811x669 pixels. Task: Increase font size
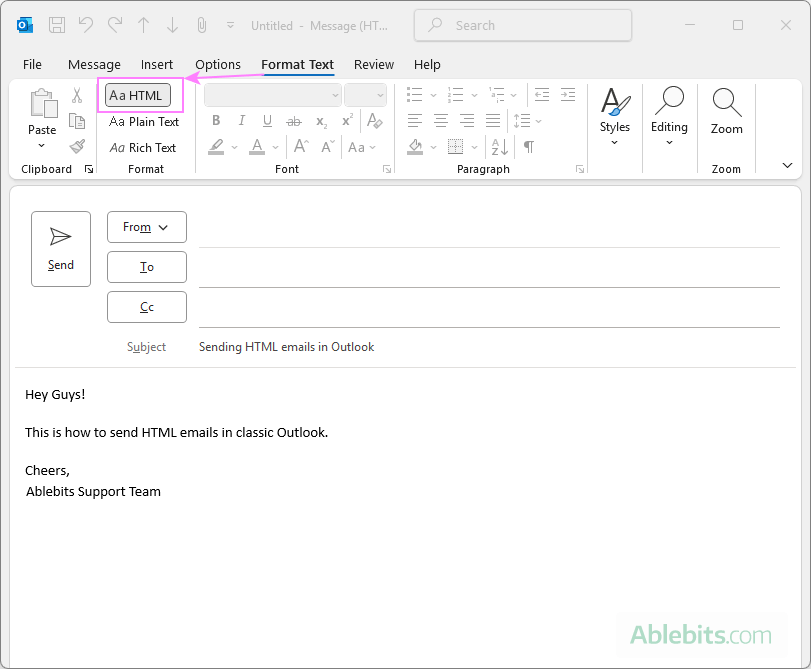(x=301, y=147)
